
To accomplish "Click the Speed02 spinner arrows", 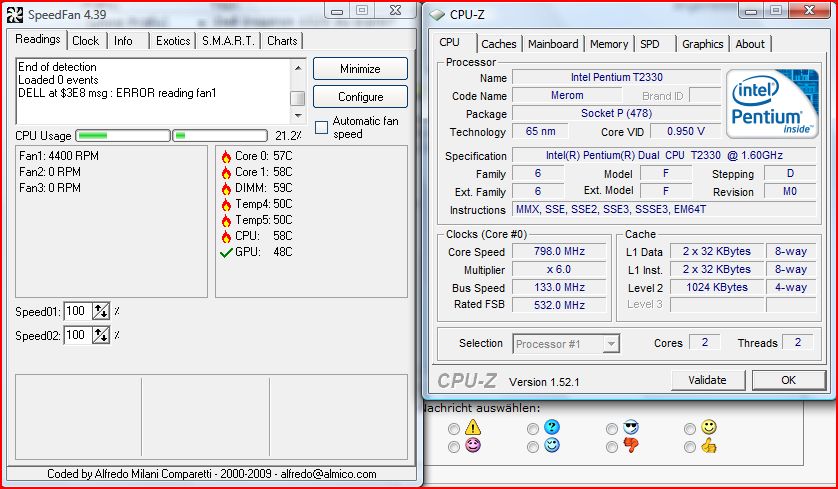I will [101, 336].
